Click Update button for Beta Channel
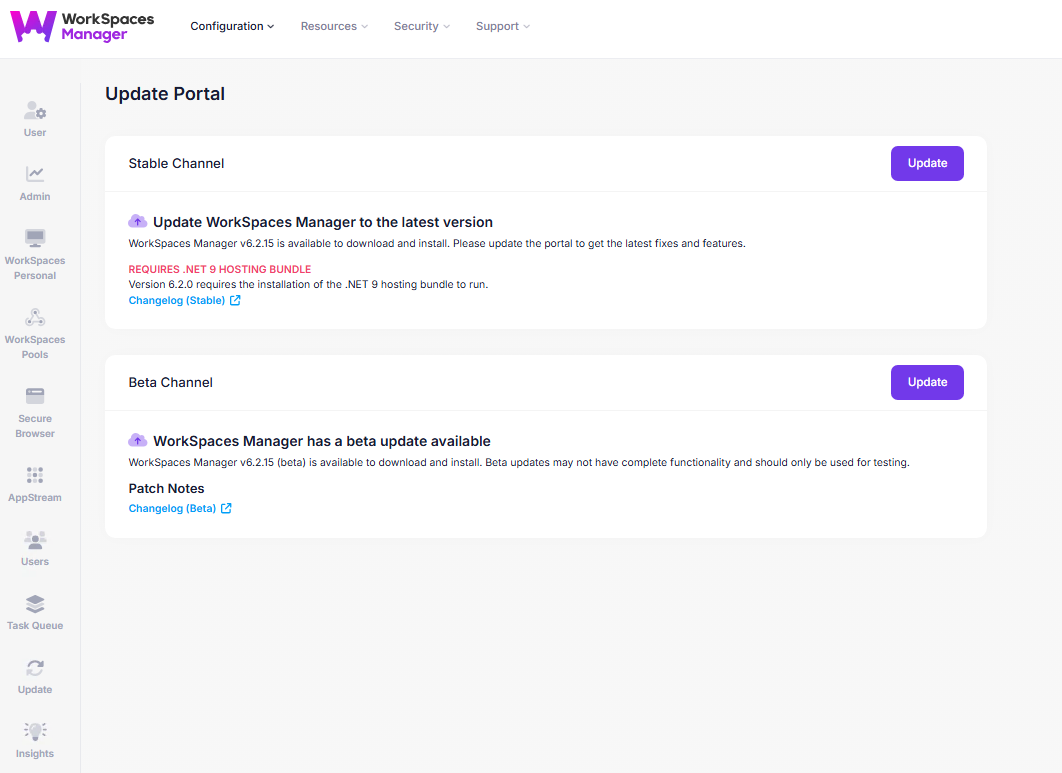 click(x=926, y=382)
